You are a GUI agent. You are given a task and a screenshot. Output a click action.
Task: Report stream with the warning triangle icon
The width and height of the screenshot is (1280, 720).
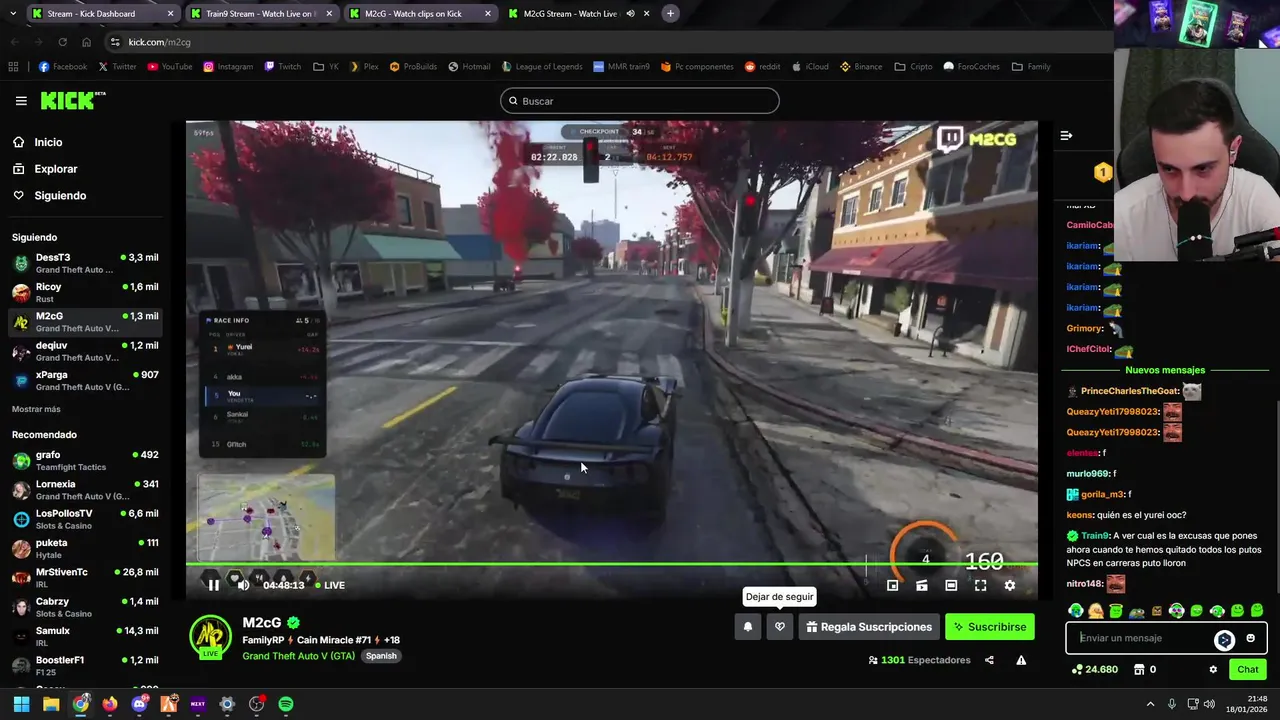[x=1021, y=660]
